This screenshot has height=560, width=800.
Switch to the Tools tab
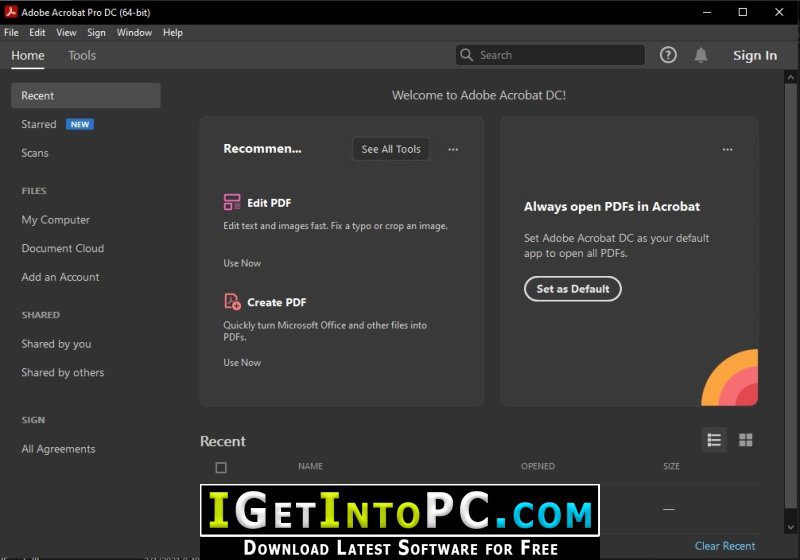click(x=82, y=55)
